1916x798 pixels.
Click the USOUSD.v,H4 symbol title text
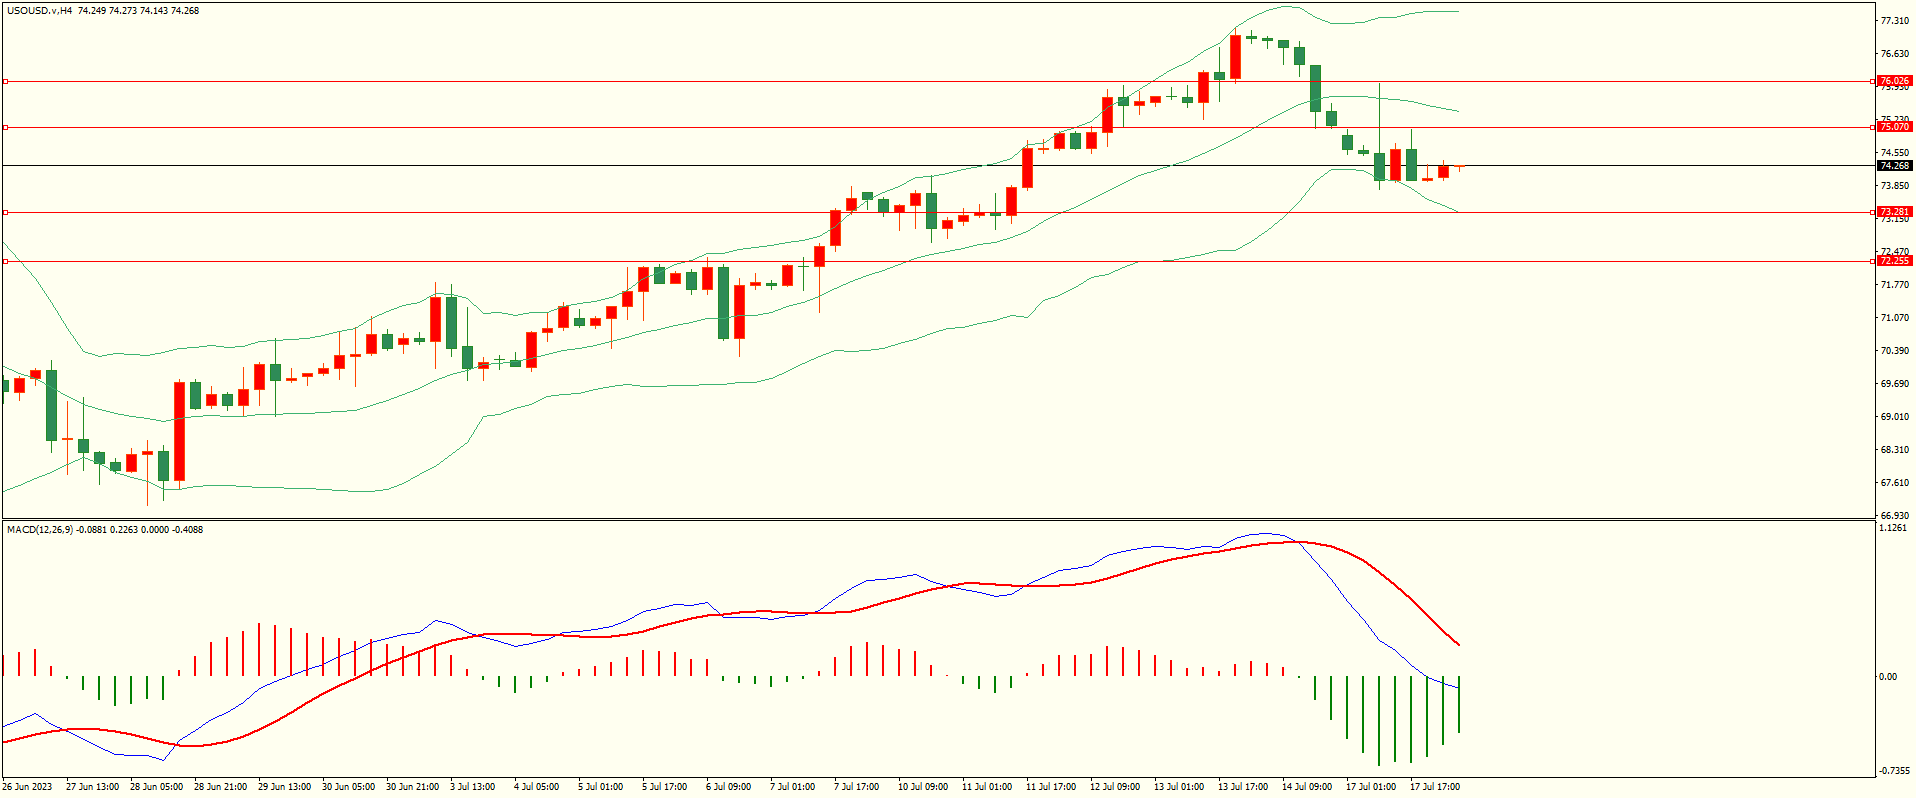[x=39, y=11]
